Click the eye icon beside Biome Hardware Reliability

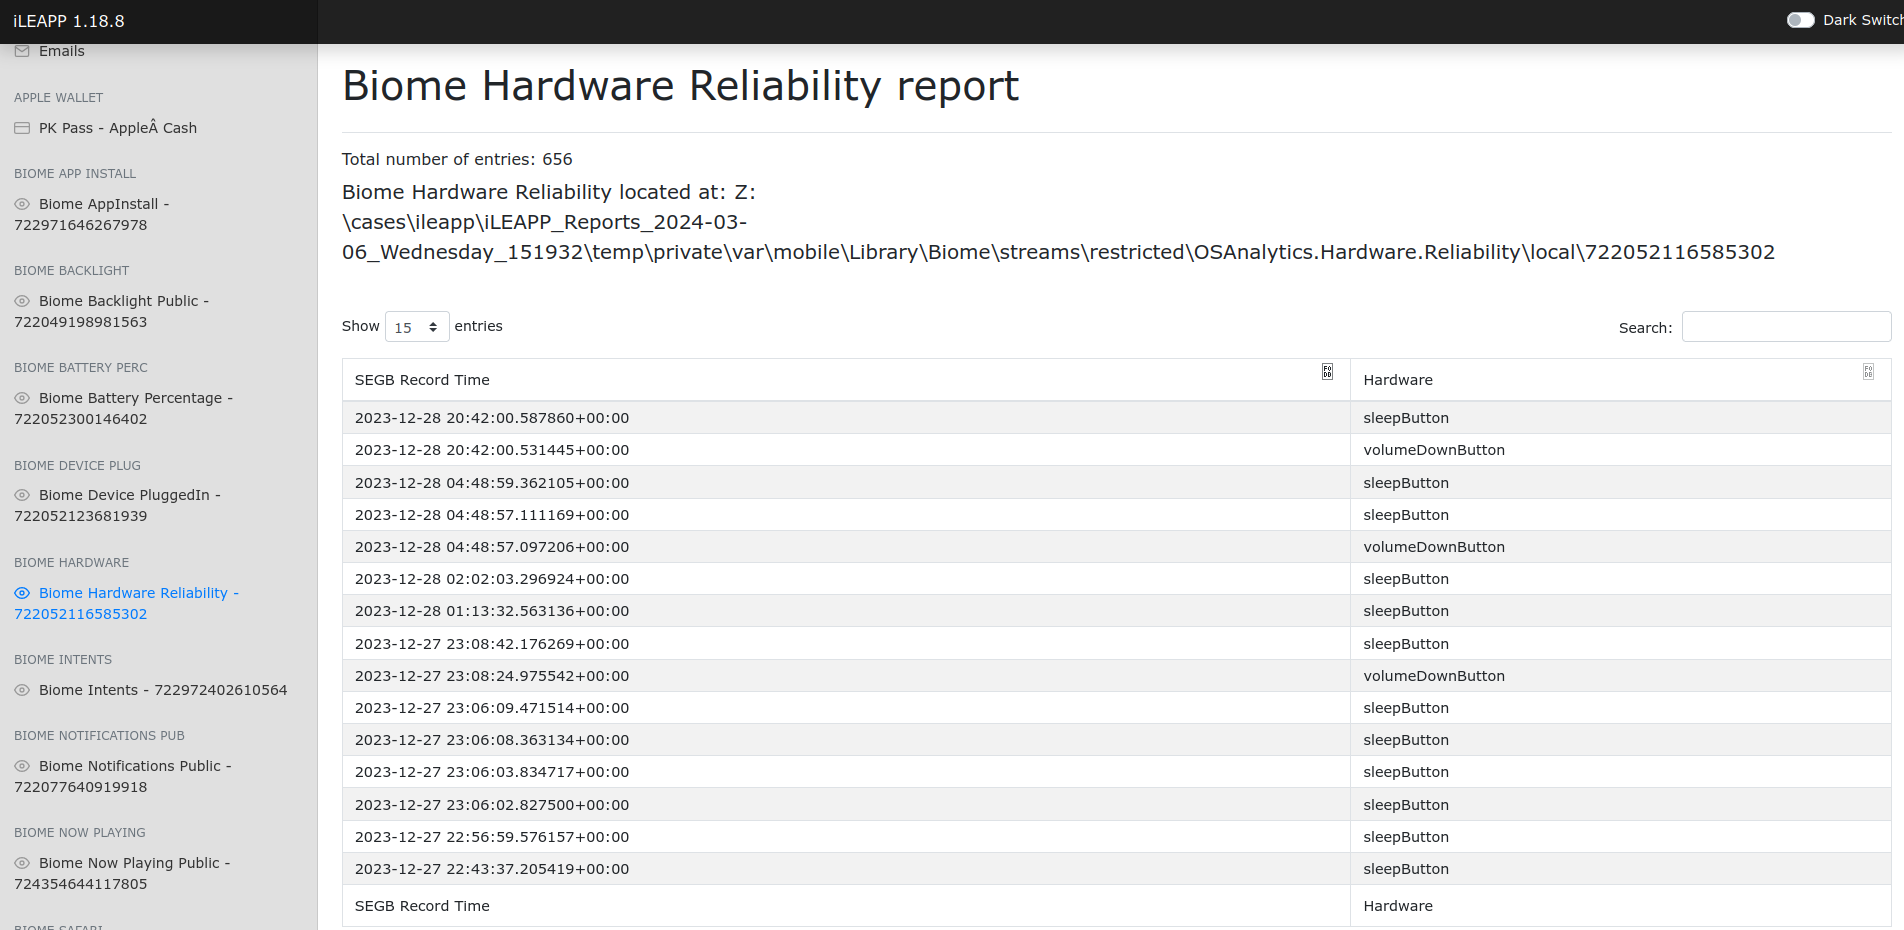tap(22, 593)
